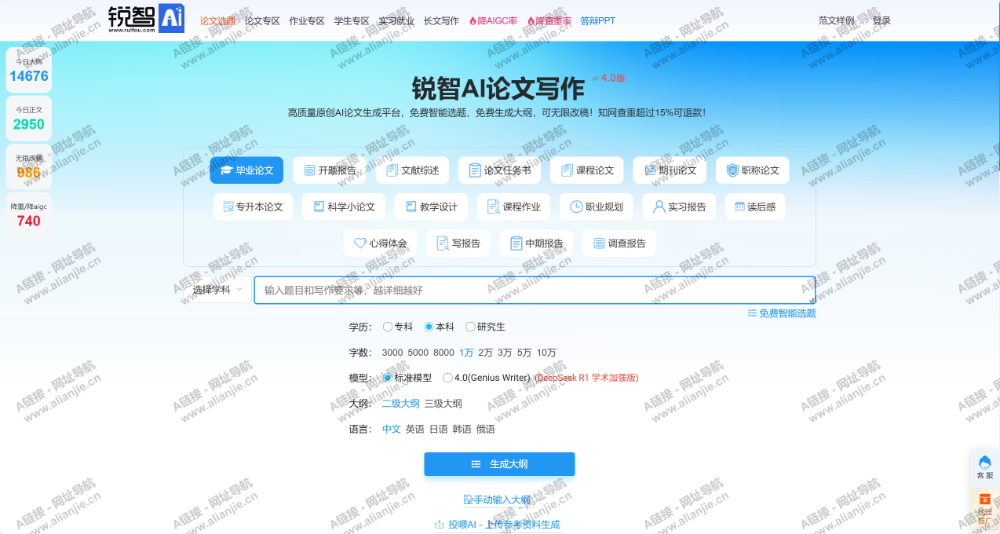This screenshot has height=534, width=1000.
Task: Select the 研究生 education radio button
Action: coord(470,327)
